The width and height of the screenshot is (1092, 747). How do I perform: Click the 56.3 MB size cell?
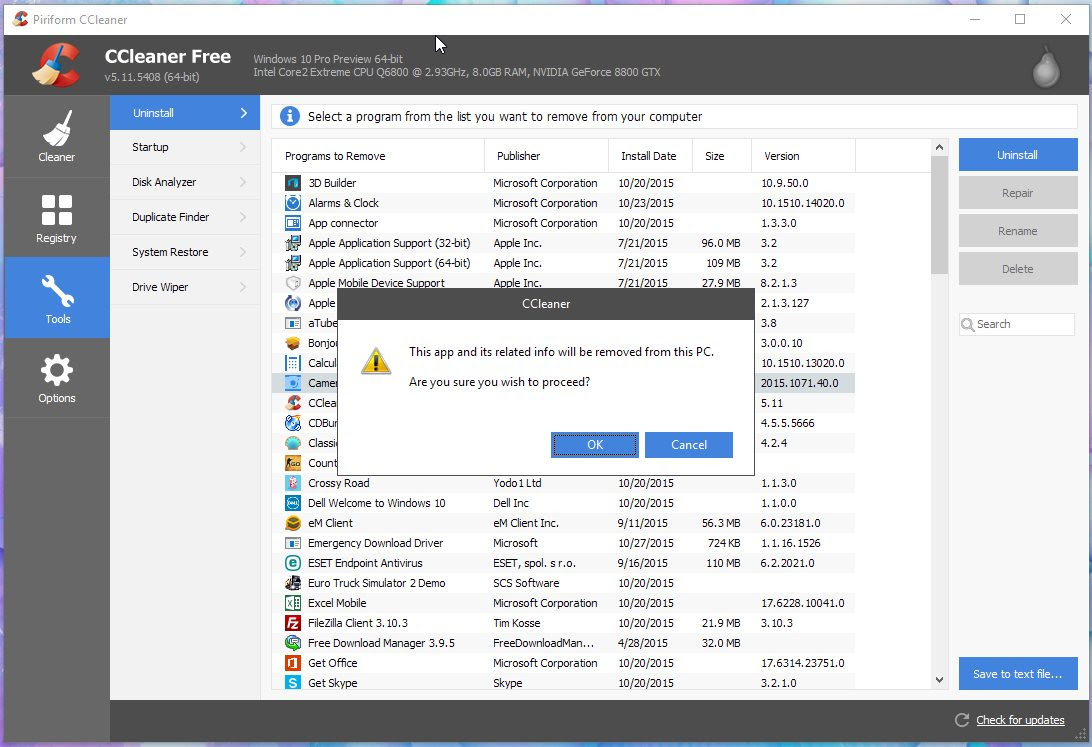coord(721,524)
